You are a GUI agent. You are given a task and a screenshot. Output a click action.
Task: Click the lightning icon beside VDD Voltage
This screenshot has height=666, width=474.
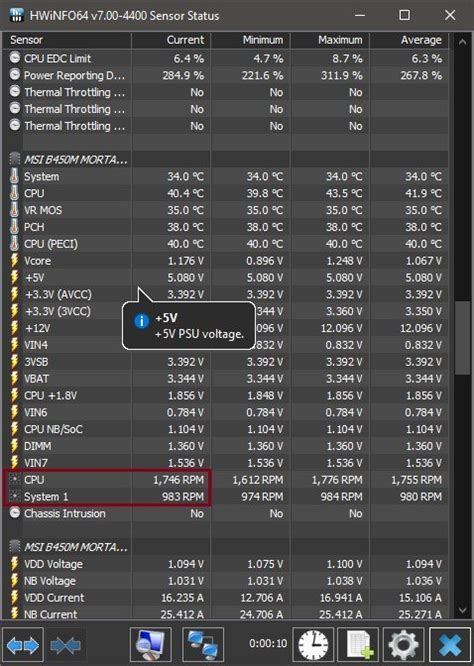point(14,564)
